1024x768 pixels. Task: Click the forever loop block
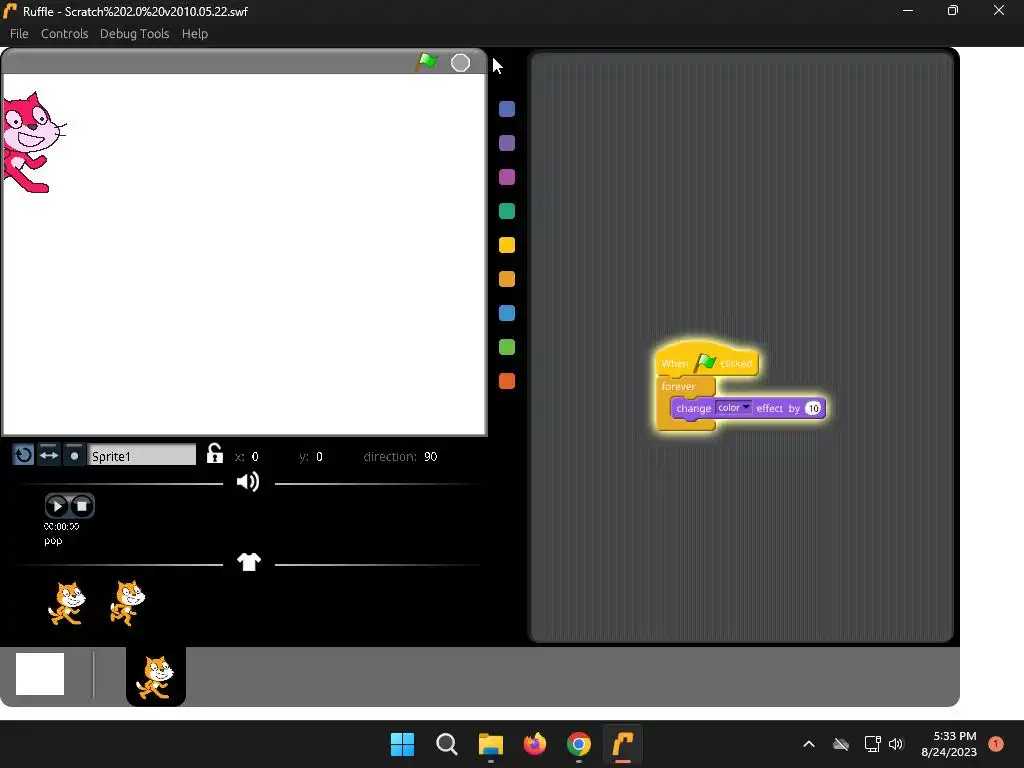point(679,386)
